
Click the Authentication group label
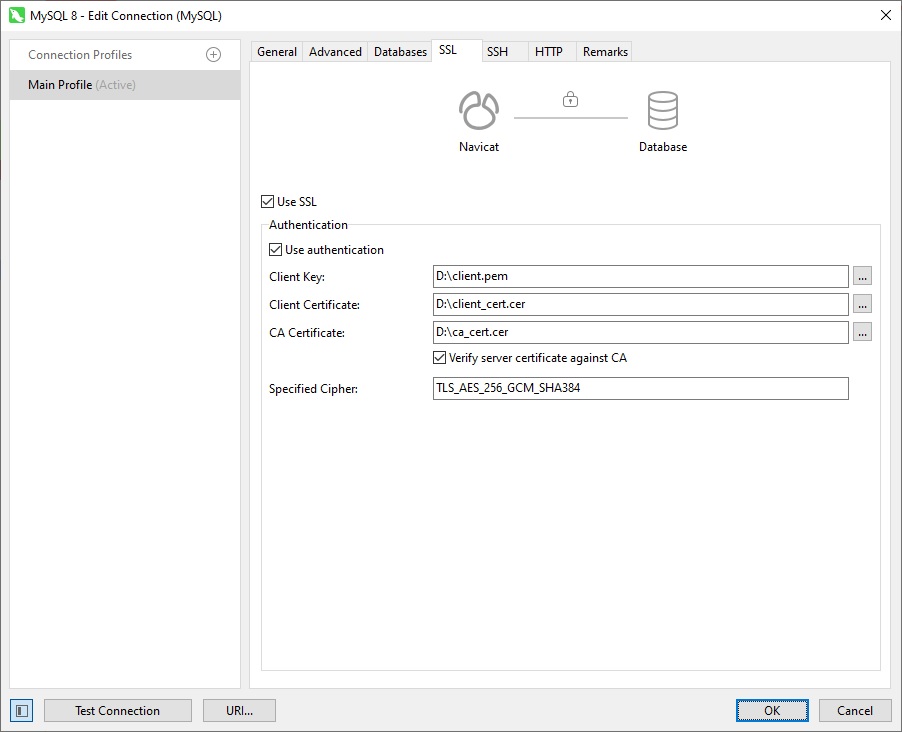(308, 225)
